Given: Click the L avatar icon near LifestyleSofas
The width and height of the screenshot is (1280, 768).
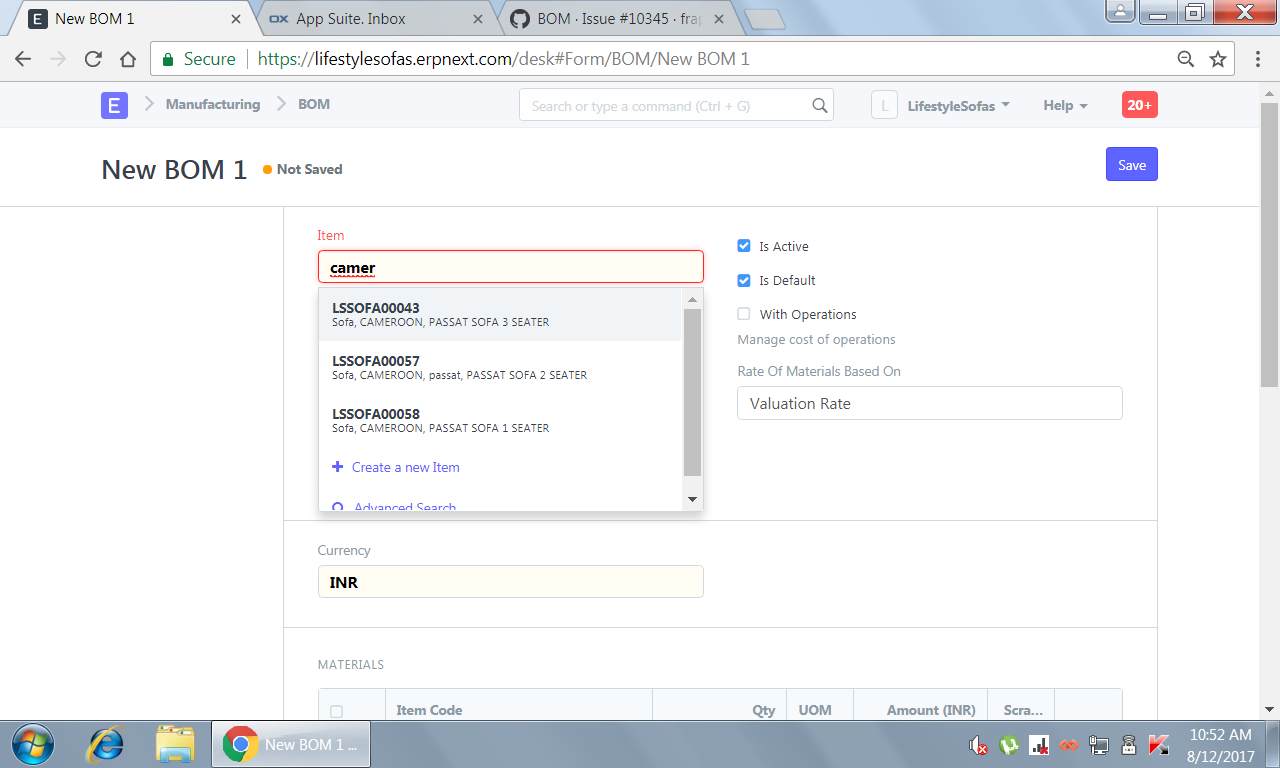Looking at the screenshot, I should pyautogui.click(x=884, y=104).
